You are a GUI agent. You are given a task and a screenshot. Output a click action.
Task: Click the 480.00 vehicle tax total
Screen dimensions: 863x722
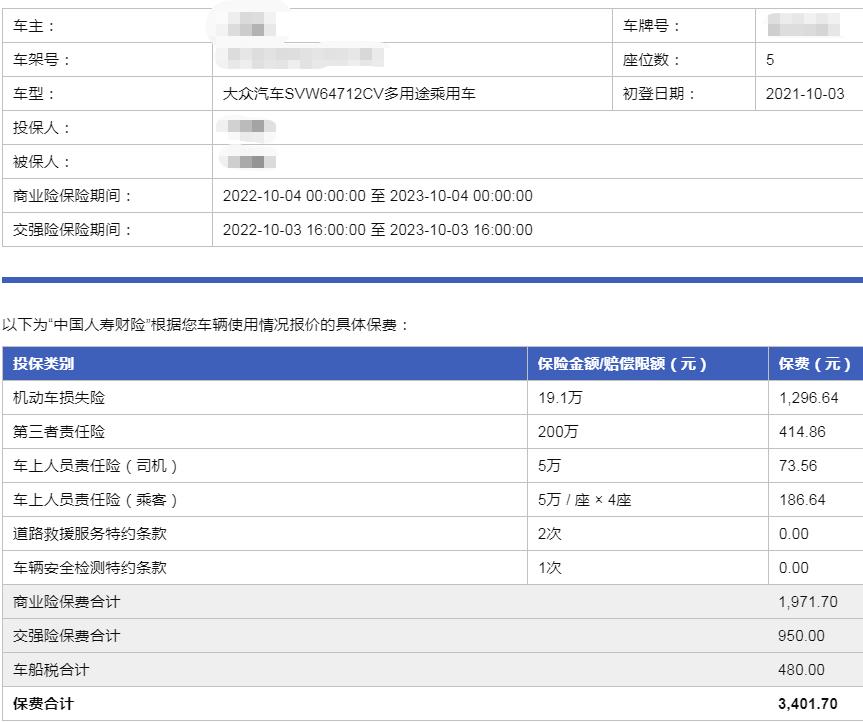point(801,670)
